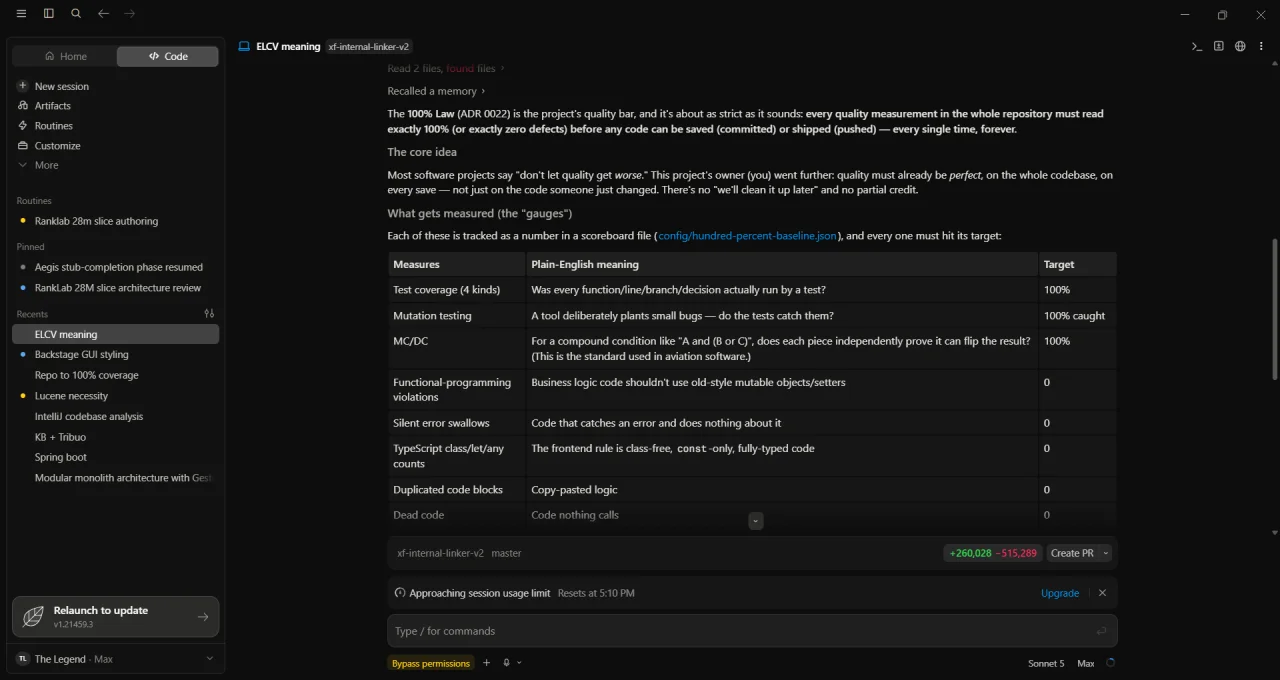
Task: Open the Sonnet 5 model selector
Action: click(1046, 663)
